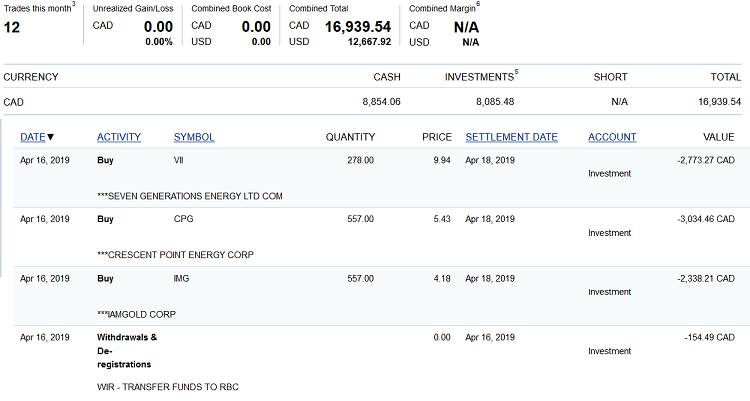This screenshot has height=401, width=750.
Task: Open footnote 3 next to Trades this month
Action: click(73, 5)
